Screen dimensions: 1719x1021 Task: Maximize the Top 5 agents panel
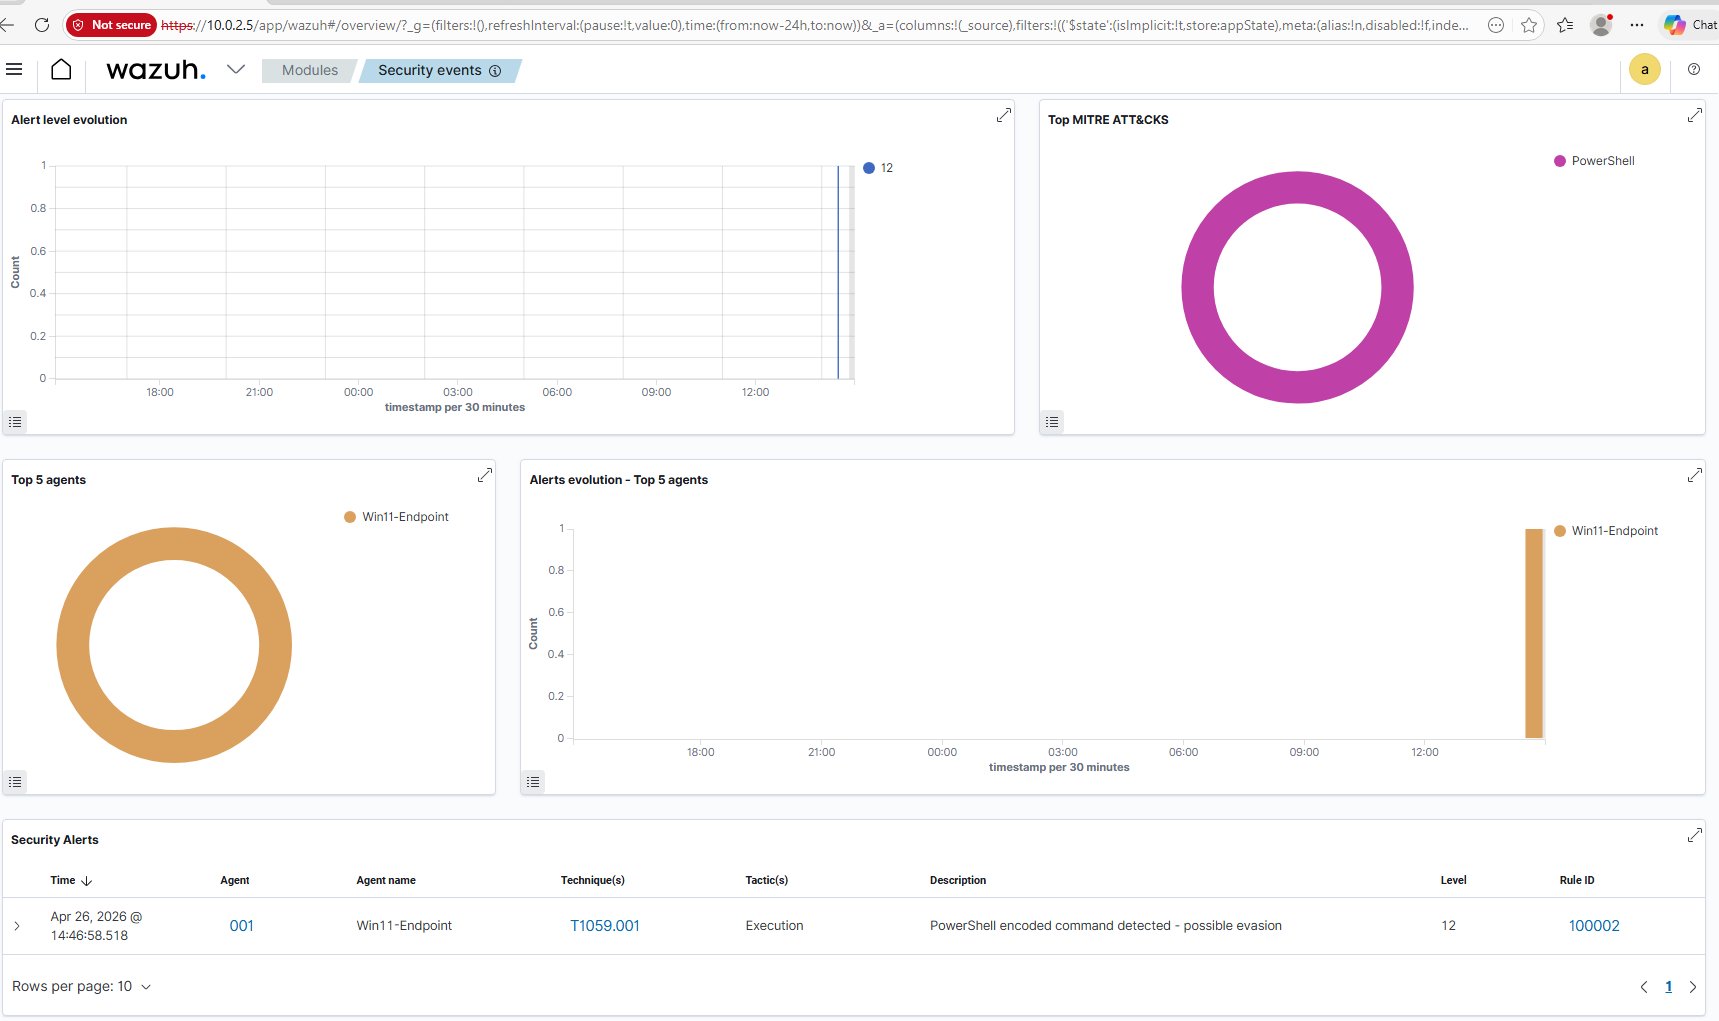[485, 475]
